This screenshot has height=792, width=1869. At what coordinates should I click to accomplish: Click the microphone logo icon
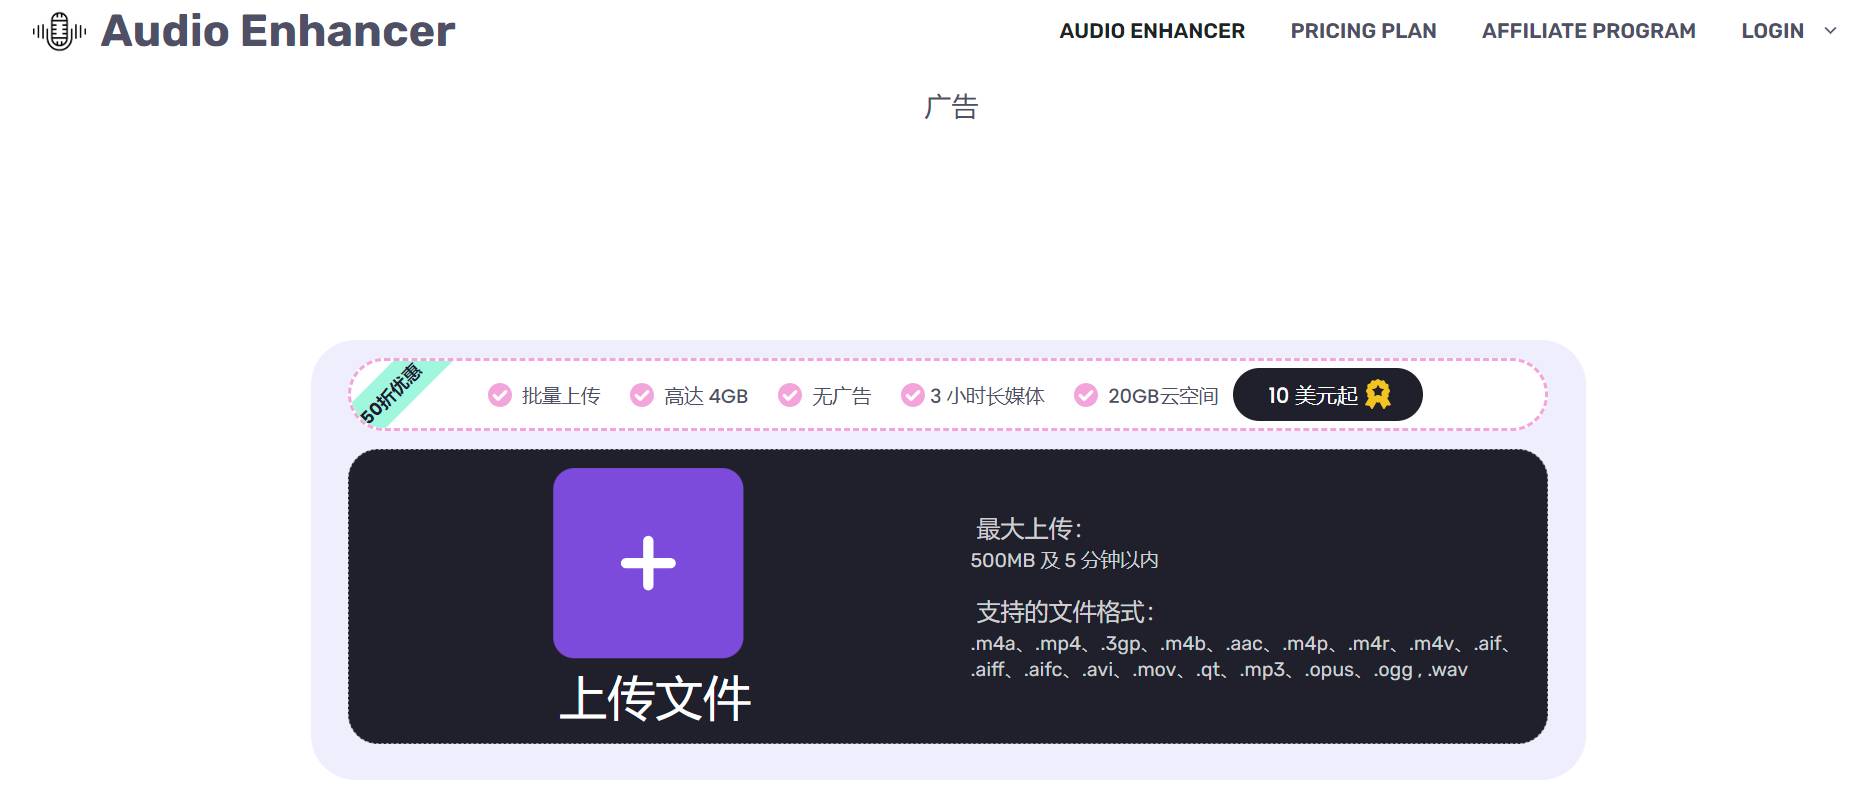(59, 31)
